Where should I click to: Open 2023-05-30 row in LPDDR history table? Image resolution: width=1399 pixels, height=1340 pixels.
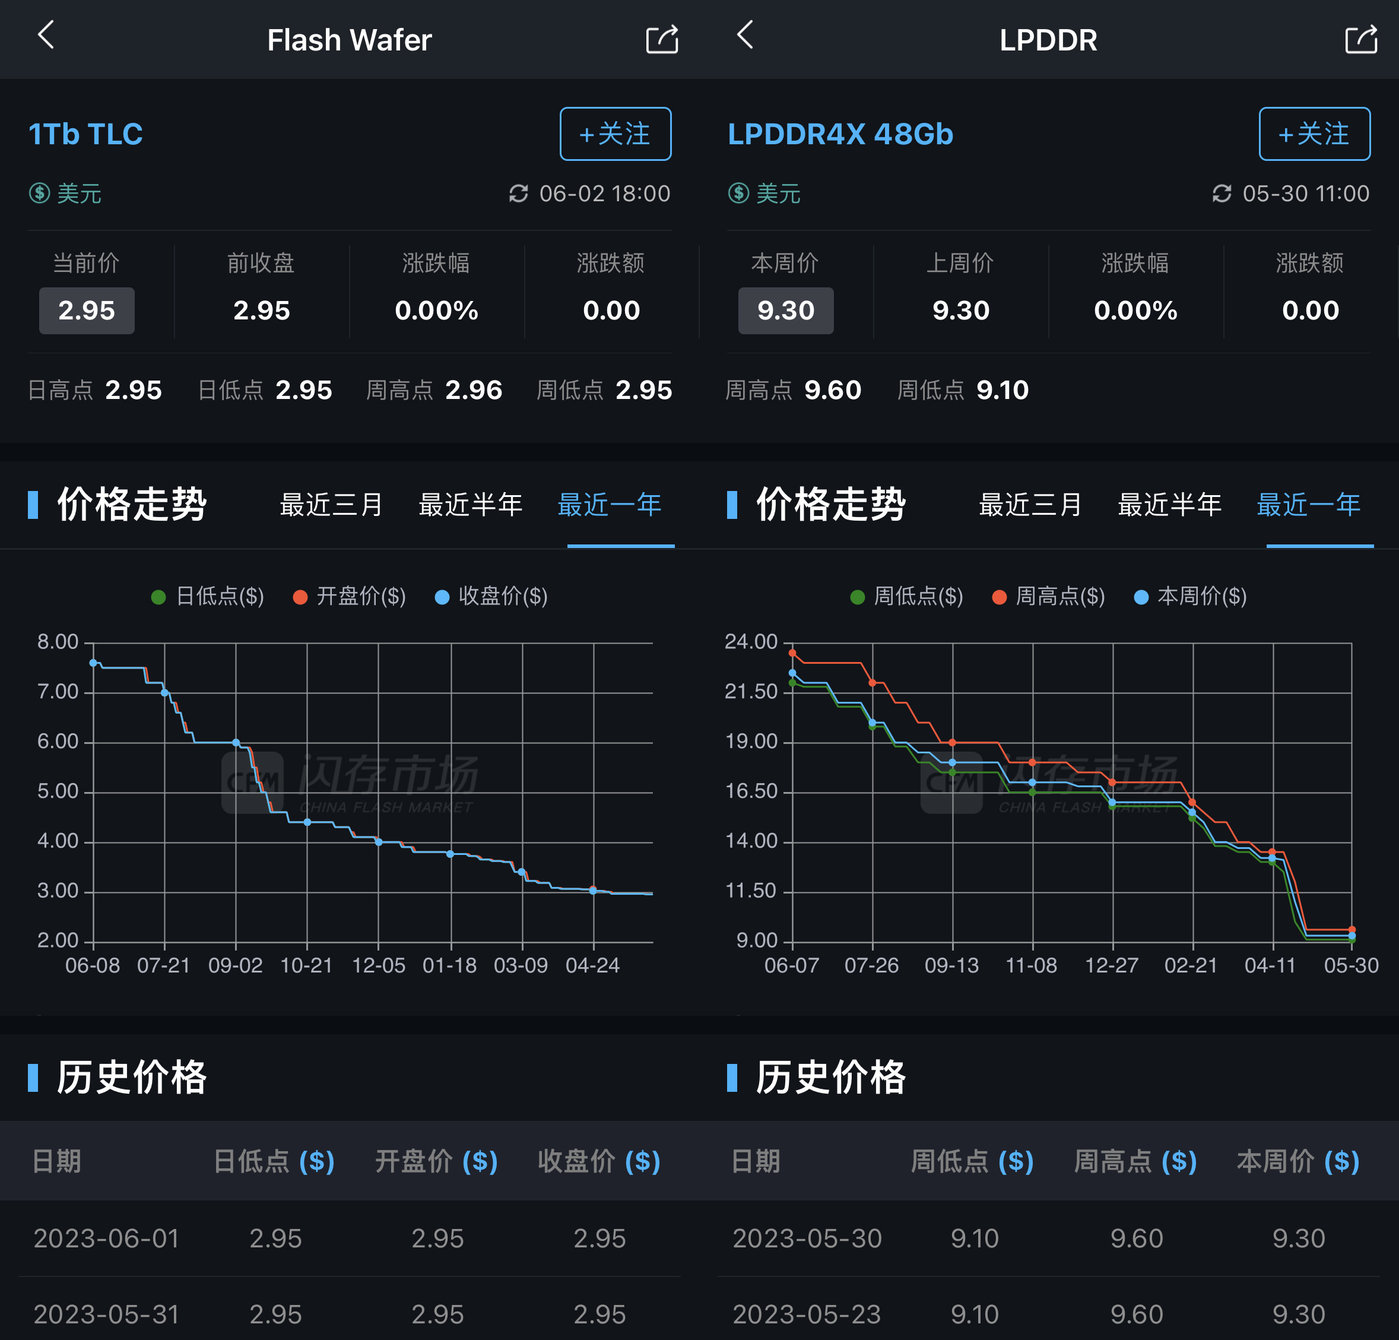pos(1048,1239)
